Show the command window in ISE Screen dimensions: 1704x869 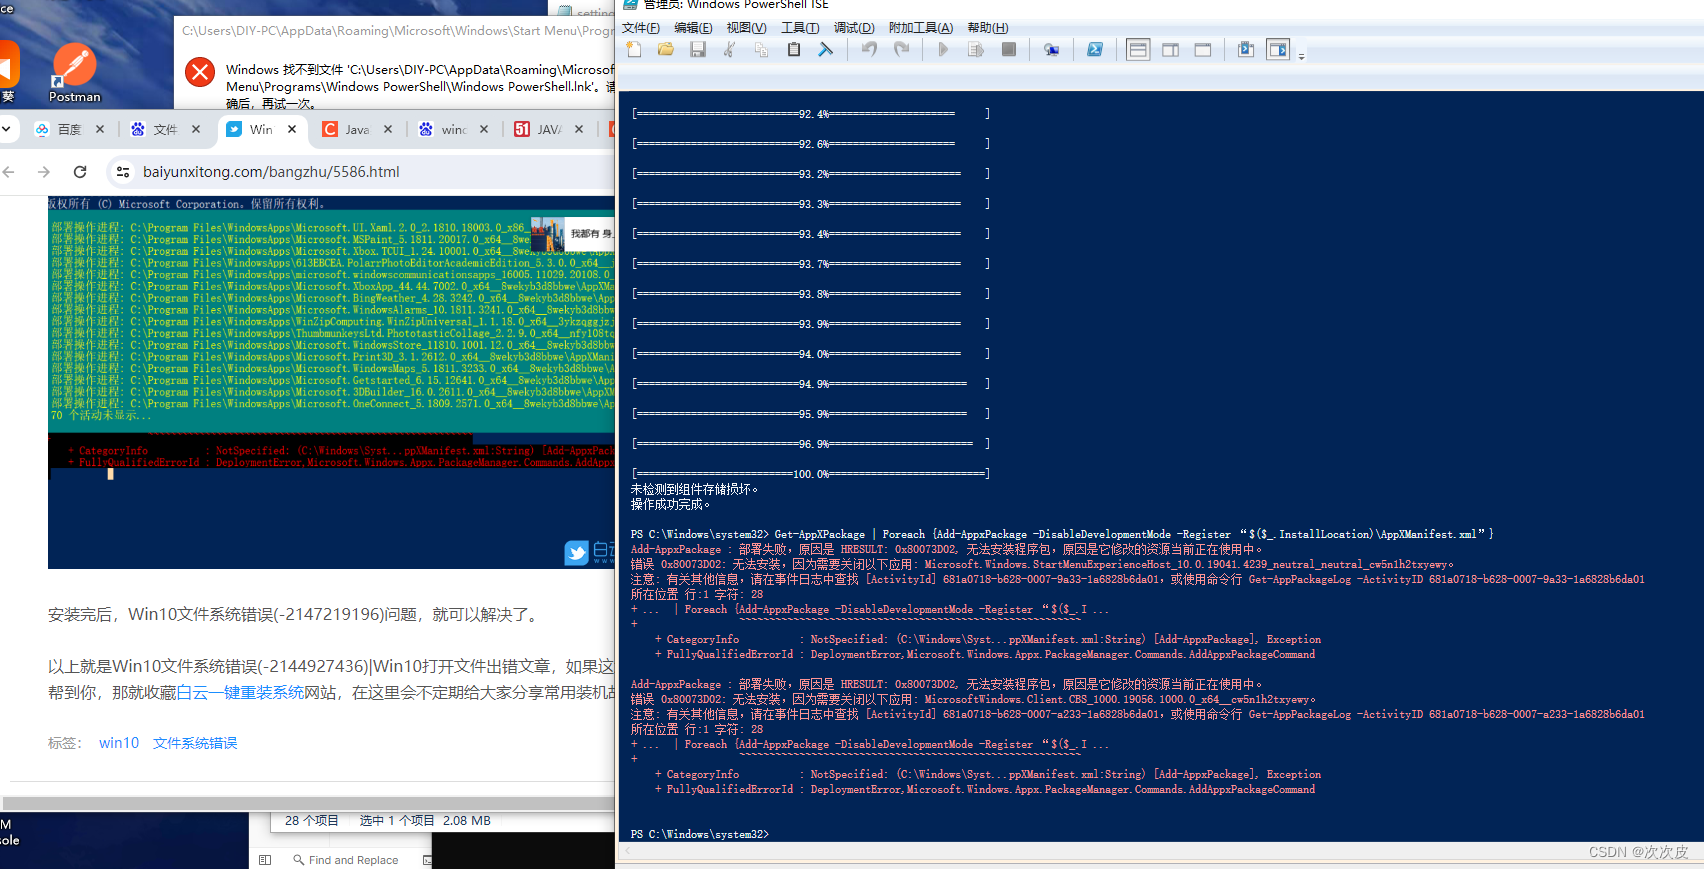(1246, 50)
